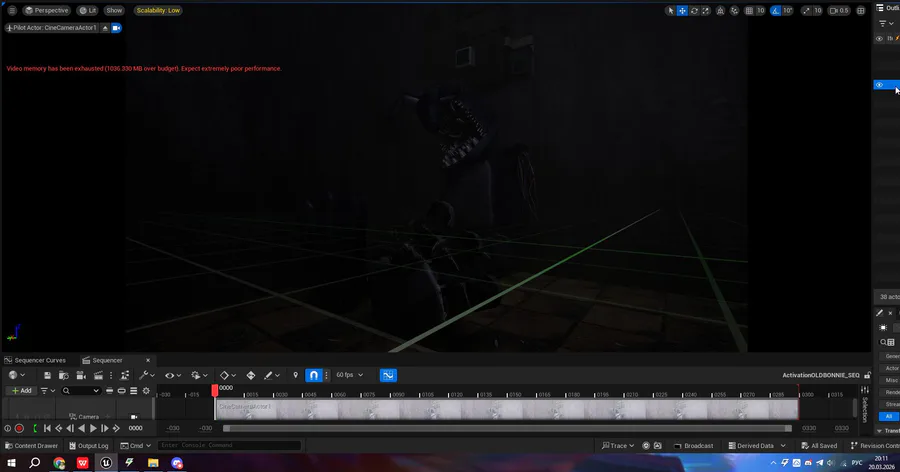Screen dimensions: 900x472
Task: Open the rotation snap 10° menu
Action: coord(788,10)
